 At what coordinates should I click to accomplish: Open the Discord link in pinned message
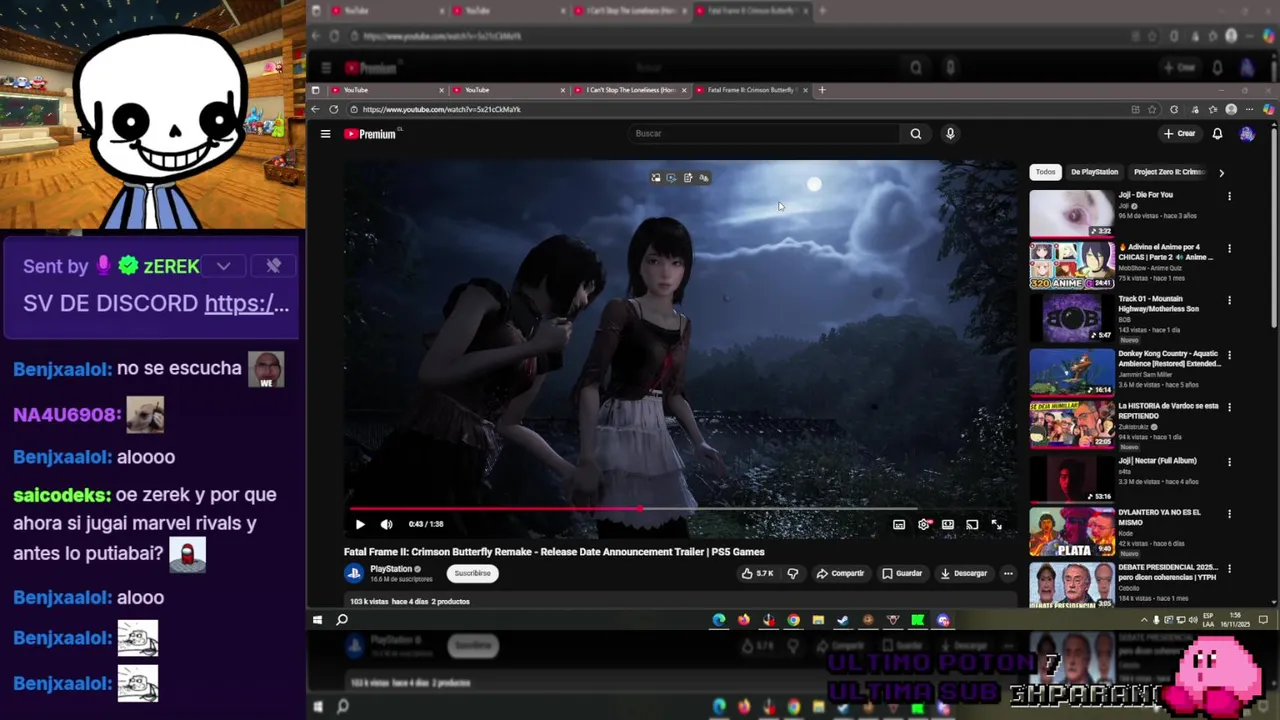246,304
